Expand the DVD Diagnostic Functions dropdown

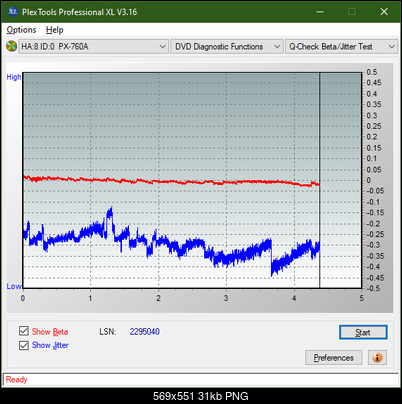227,47
